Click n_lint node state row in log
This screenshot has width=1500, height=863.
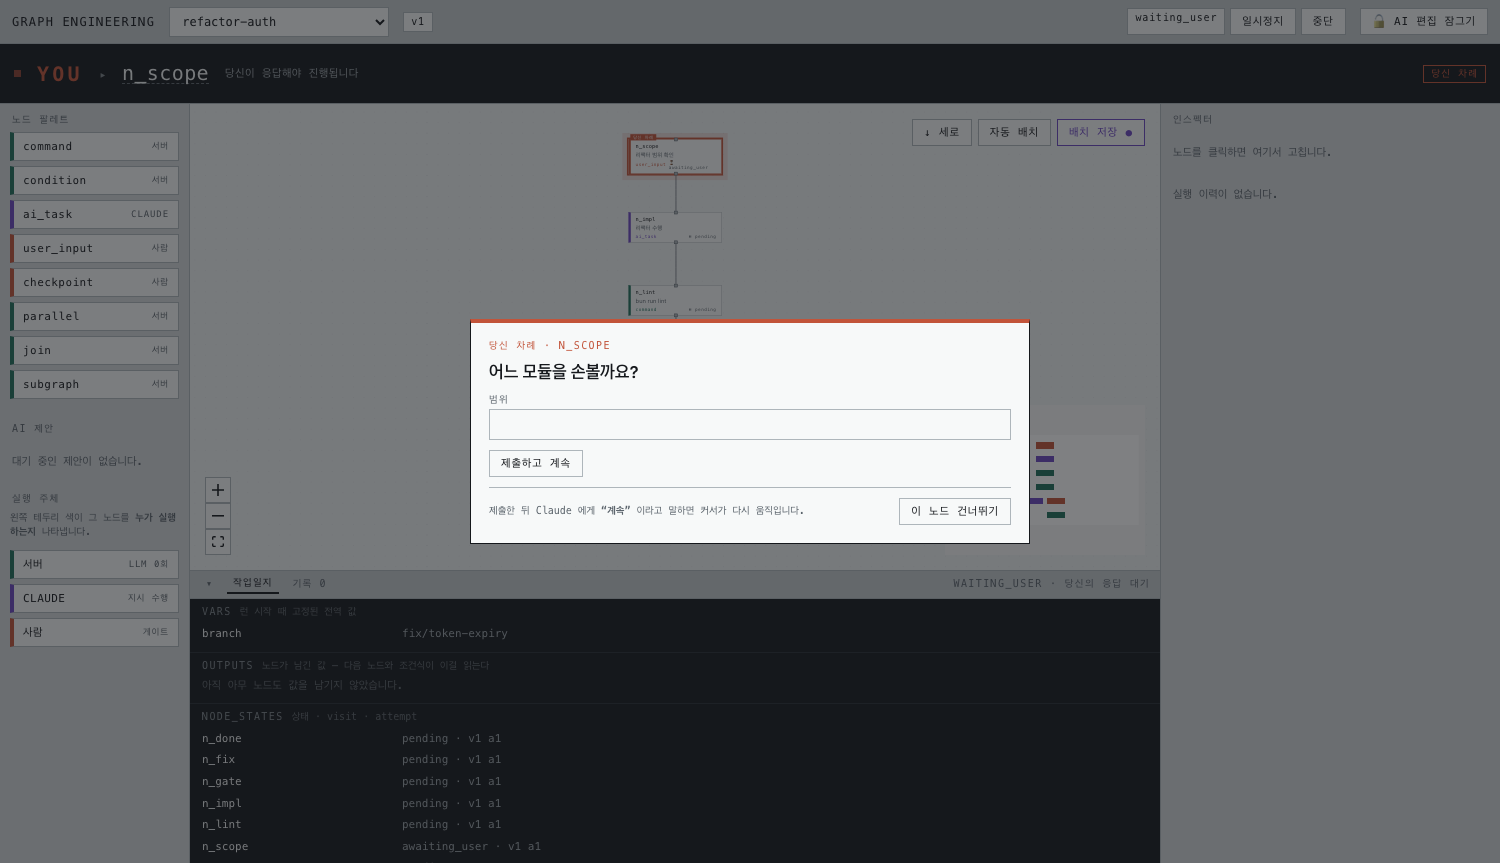pyautogui.click(x=675, y=825)
